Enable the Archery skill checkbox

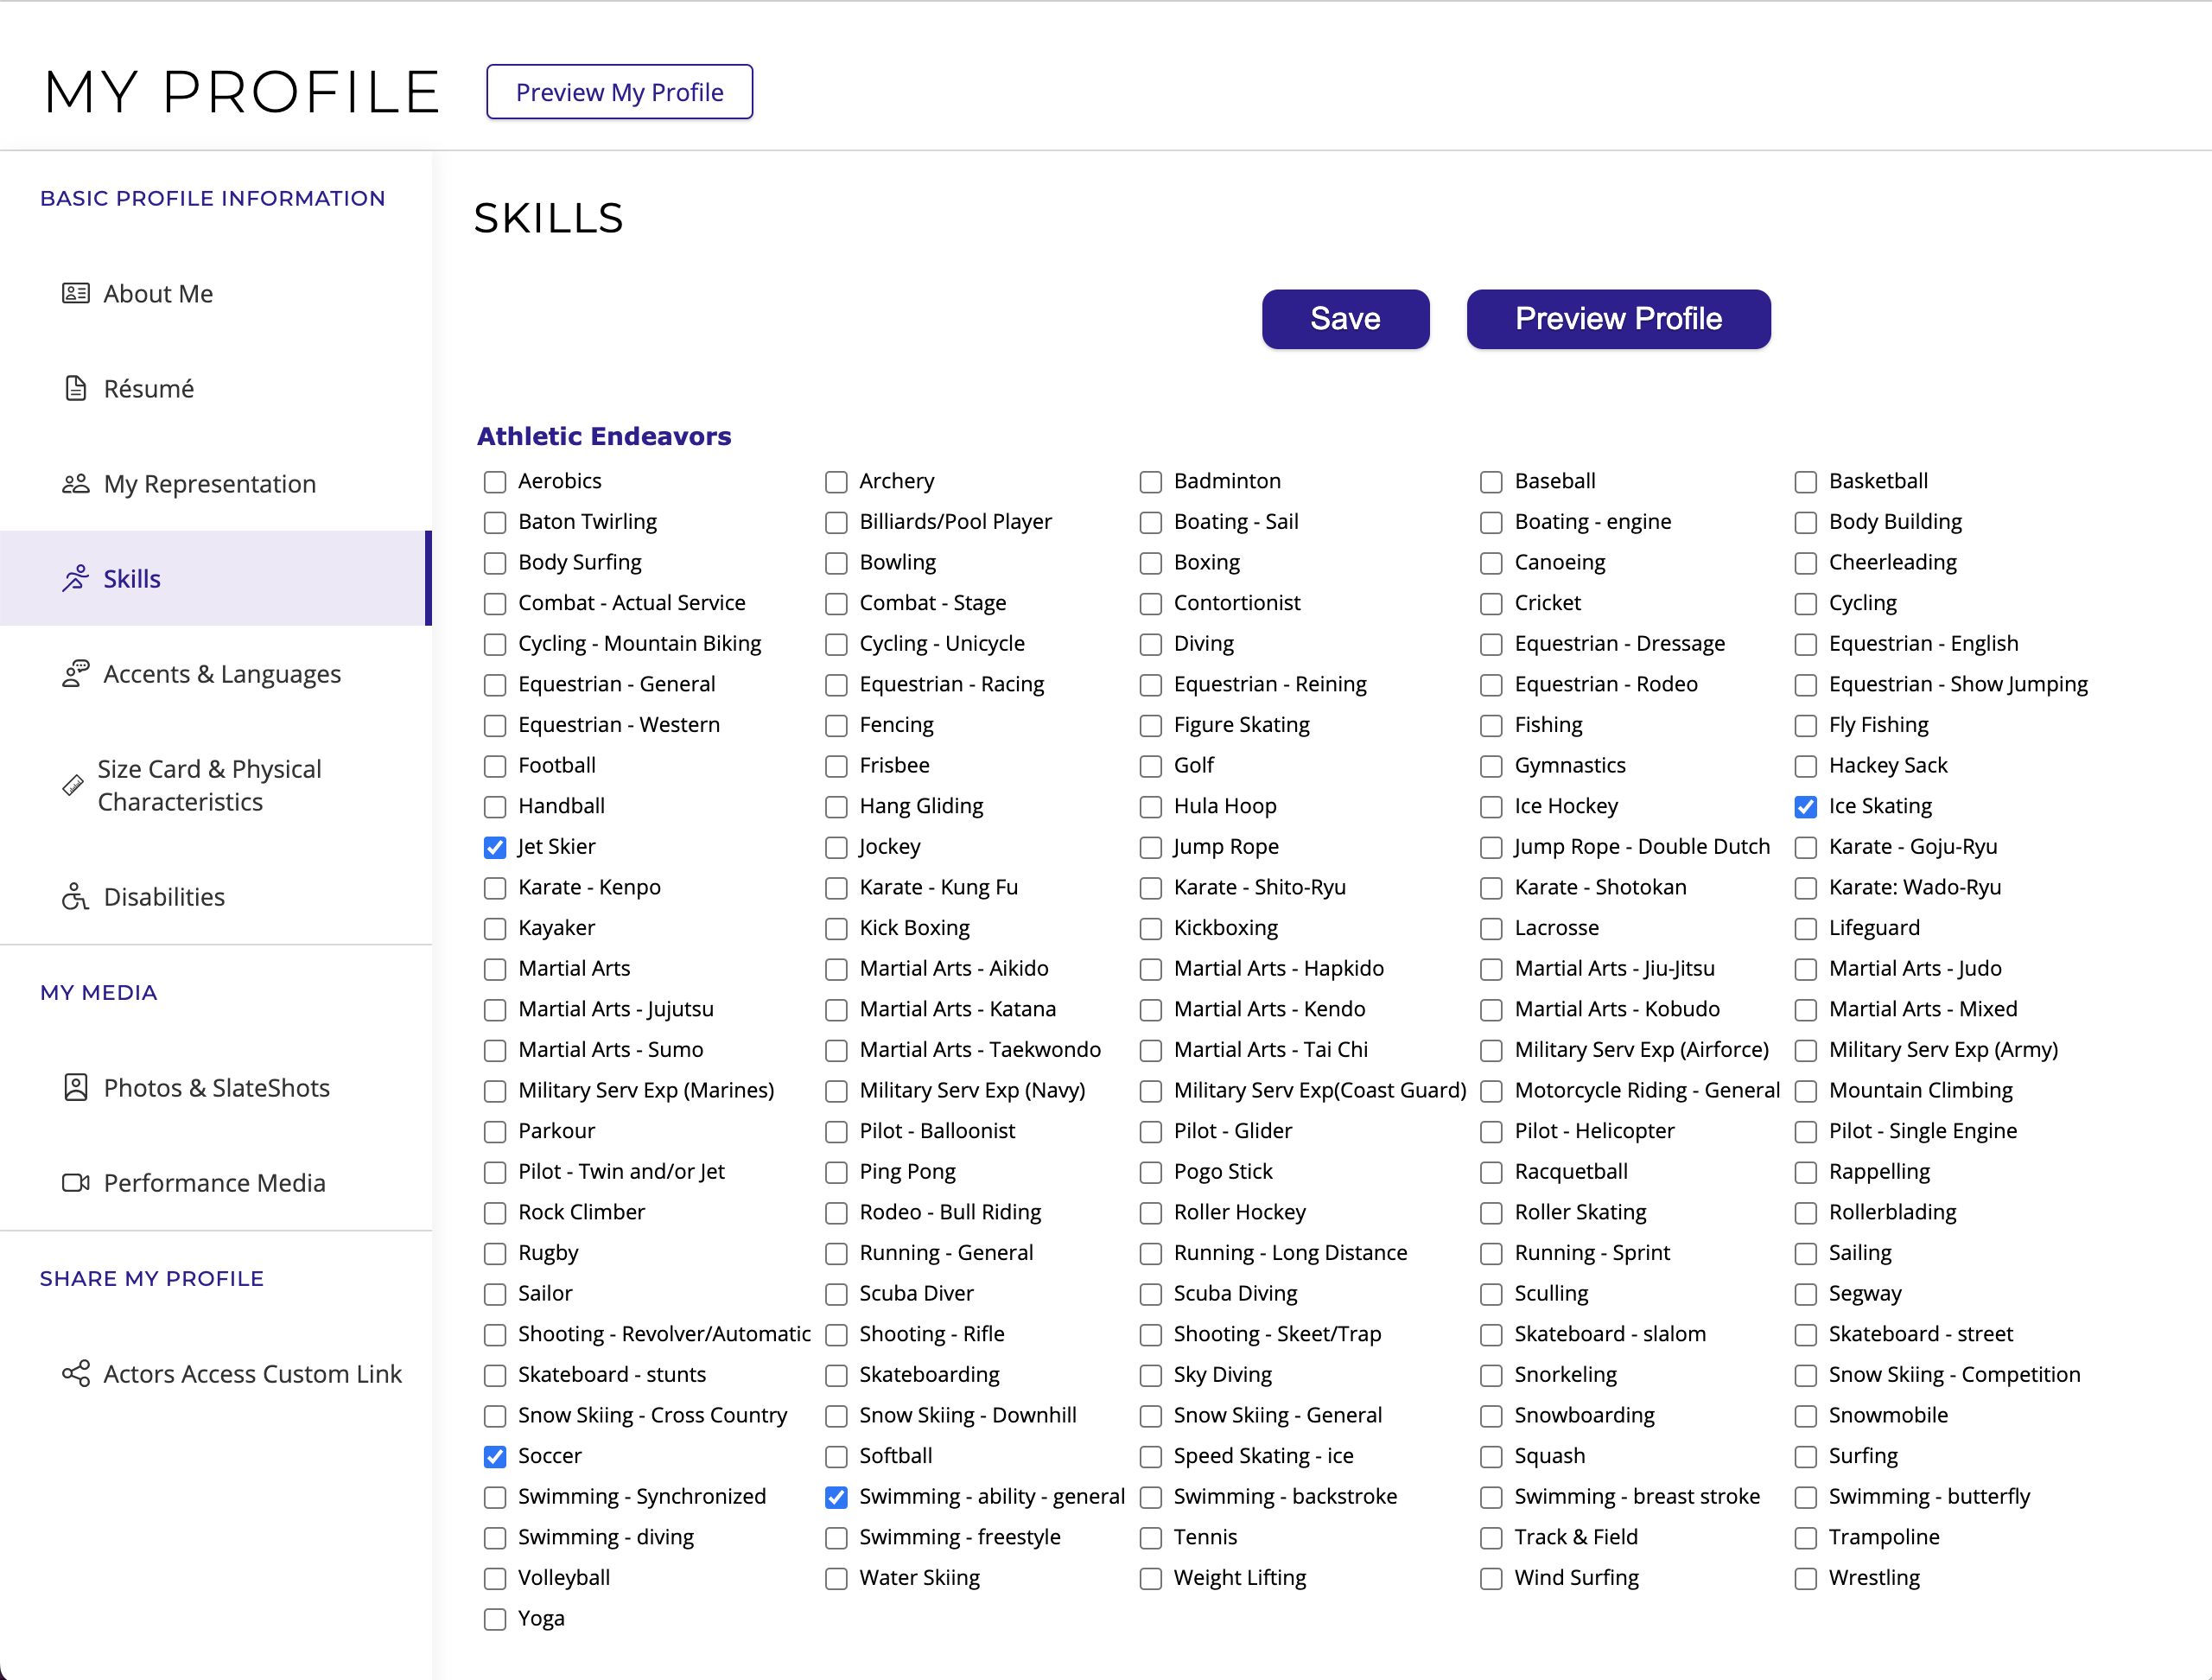tap(836, 482)
